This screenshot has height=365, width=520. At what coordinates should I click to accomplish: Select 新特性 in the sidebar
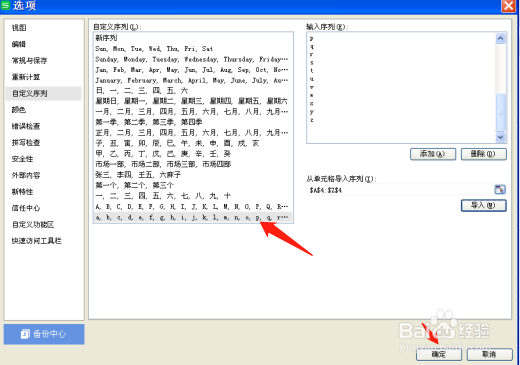22,191
